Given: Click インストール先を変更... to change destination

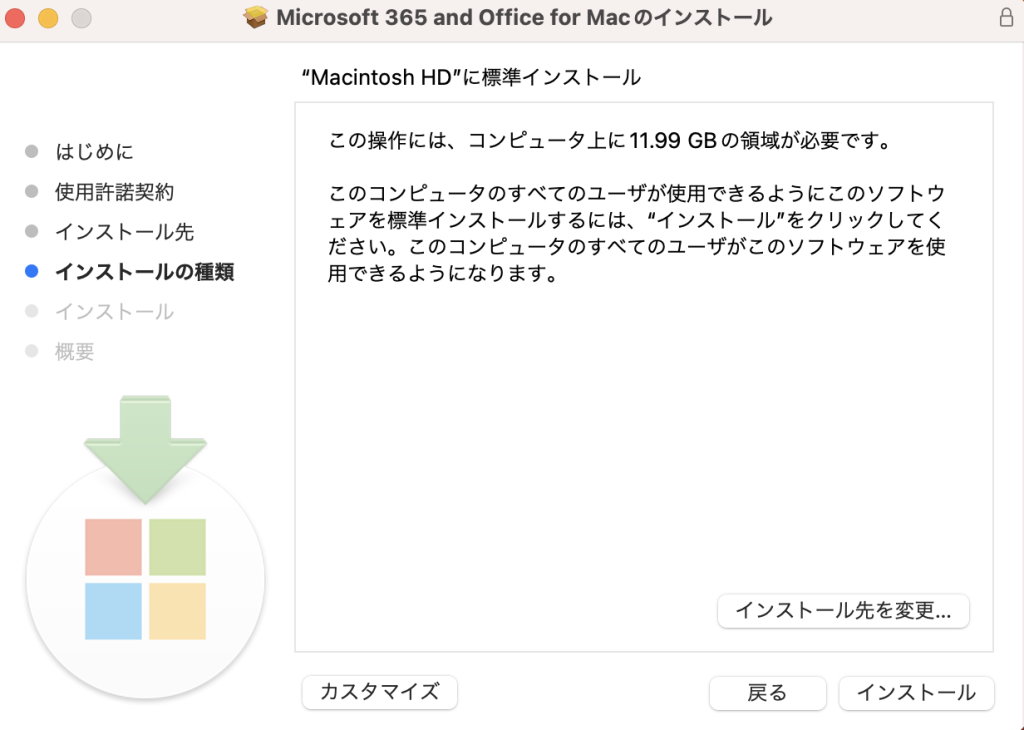Looking at the screenshot, I should click(843, 610).
